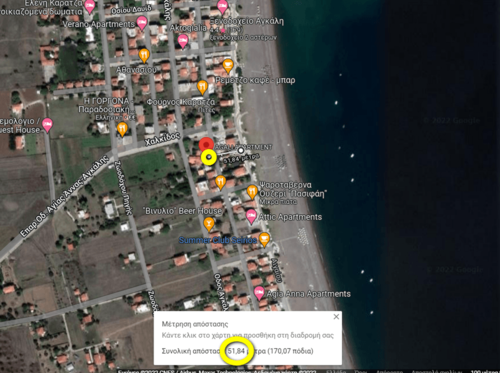500x373 pixels.
Task: Open the Αθανασίου restaurant pin
Action: coord(144,55)
